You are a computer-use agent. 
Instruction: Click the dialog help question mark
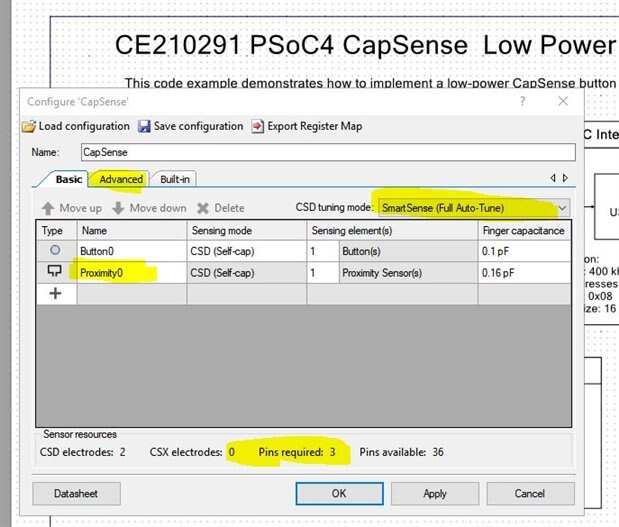click(x=523, y=101)
